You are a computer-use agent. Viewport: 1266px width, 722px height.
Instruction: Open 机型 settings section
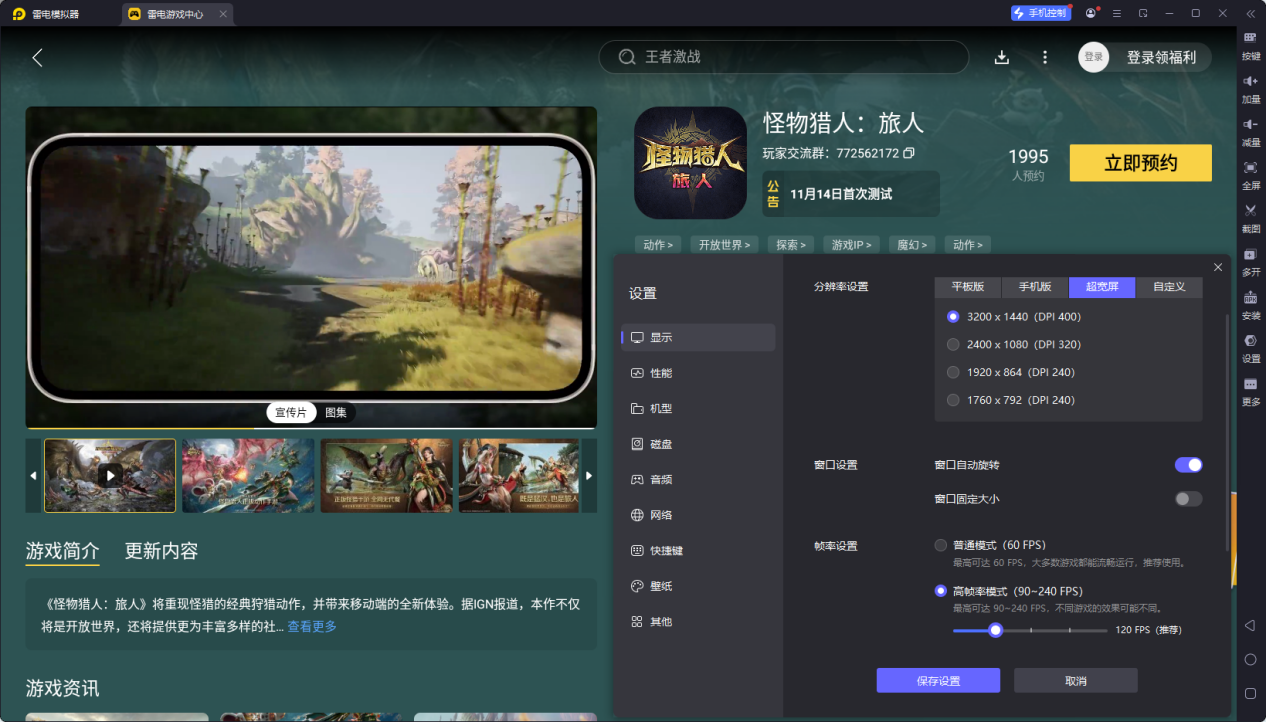[698, 408]
